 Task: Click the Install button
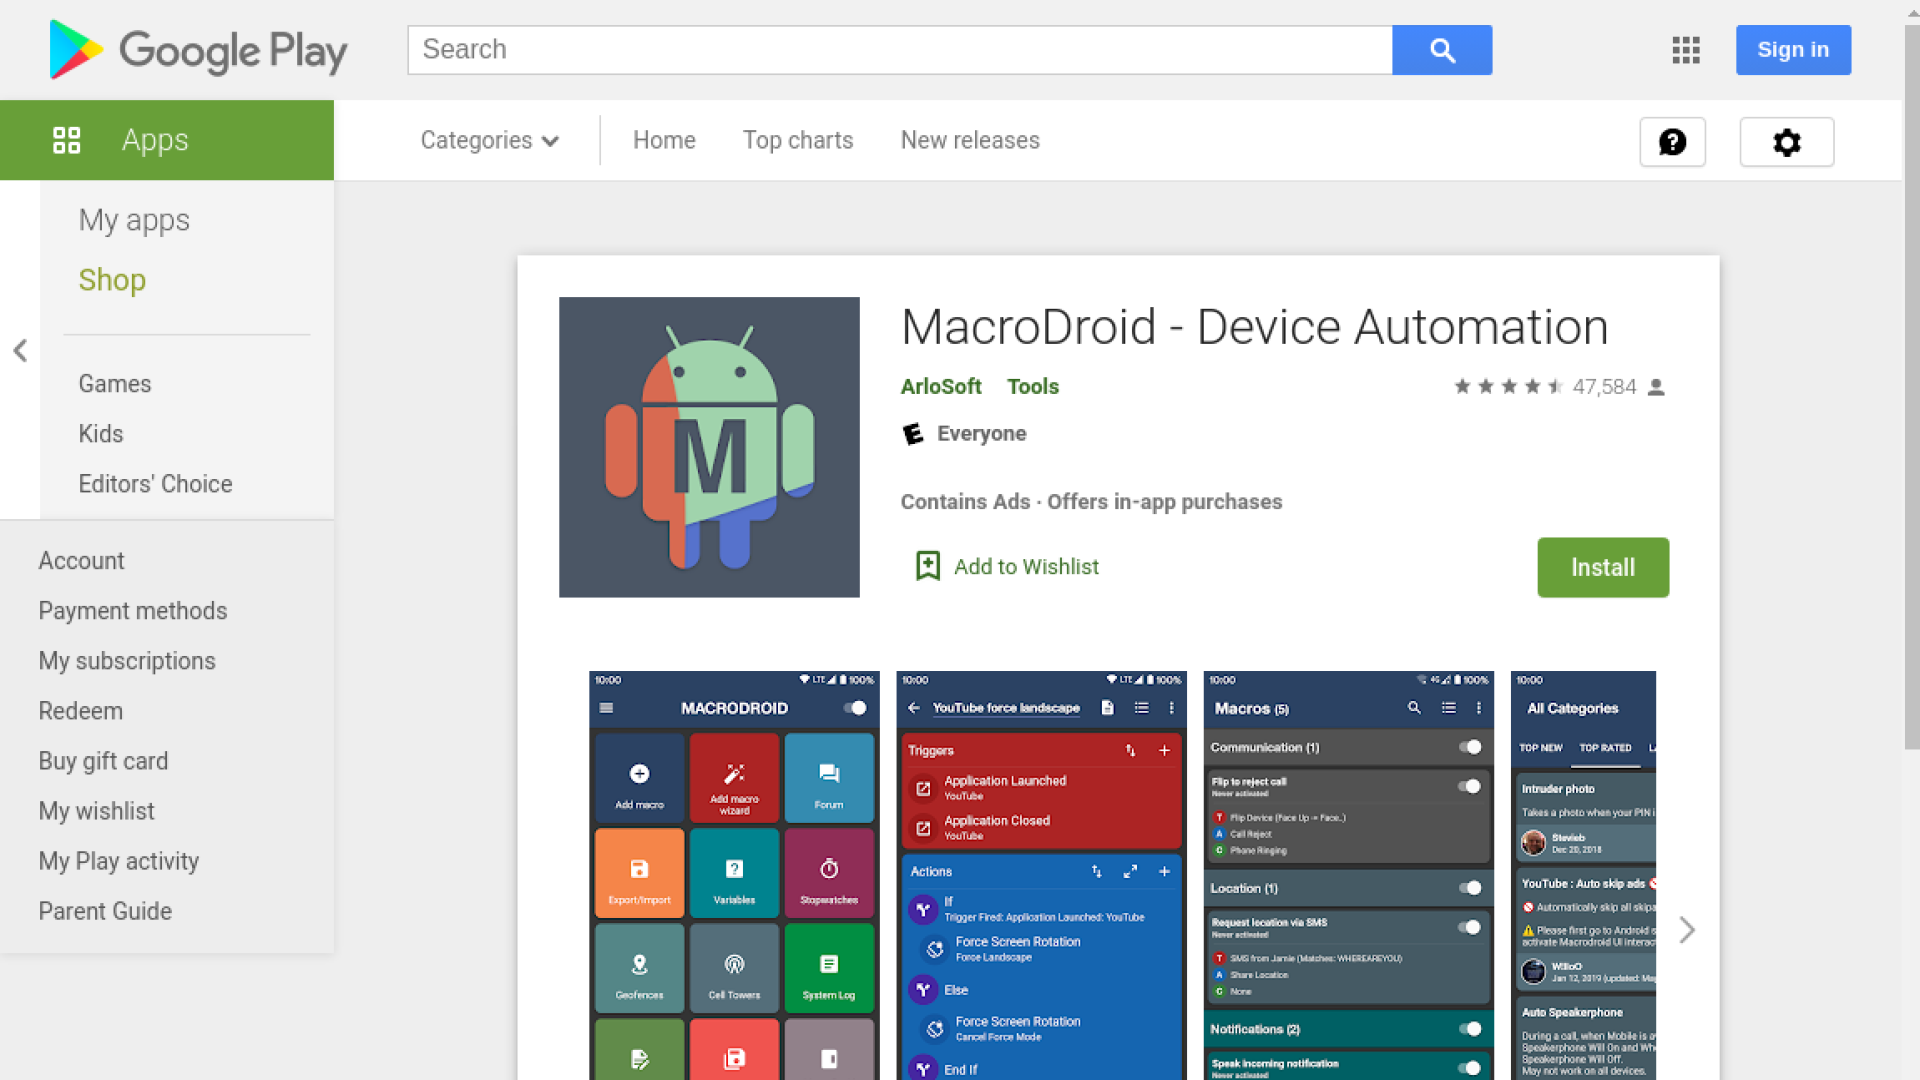point(1602,567)
